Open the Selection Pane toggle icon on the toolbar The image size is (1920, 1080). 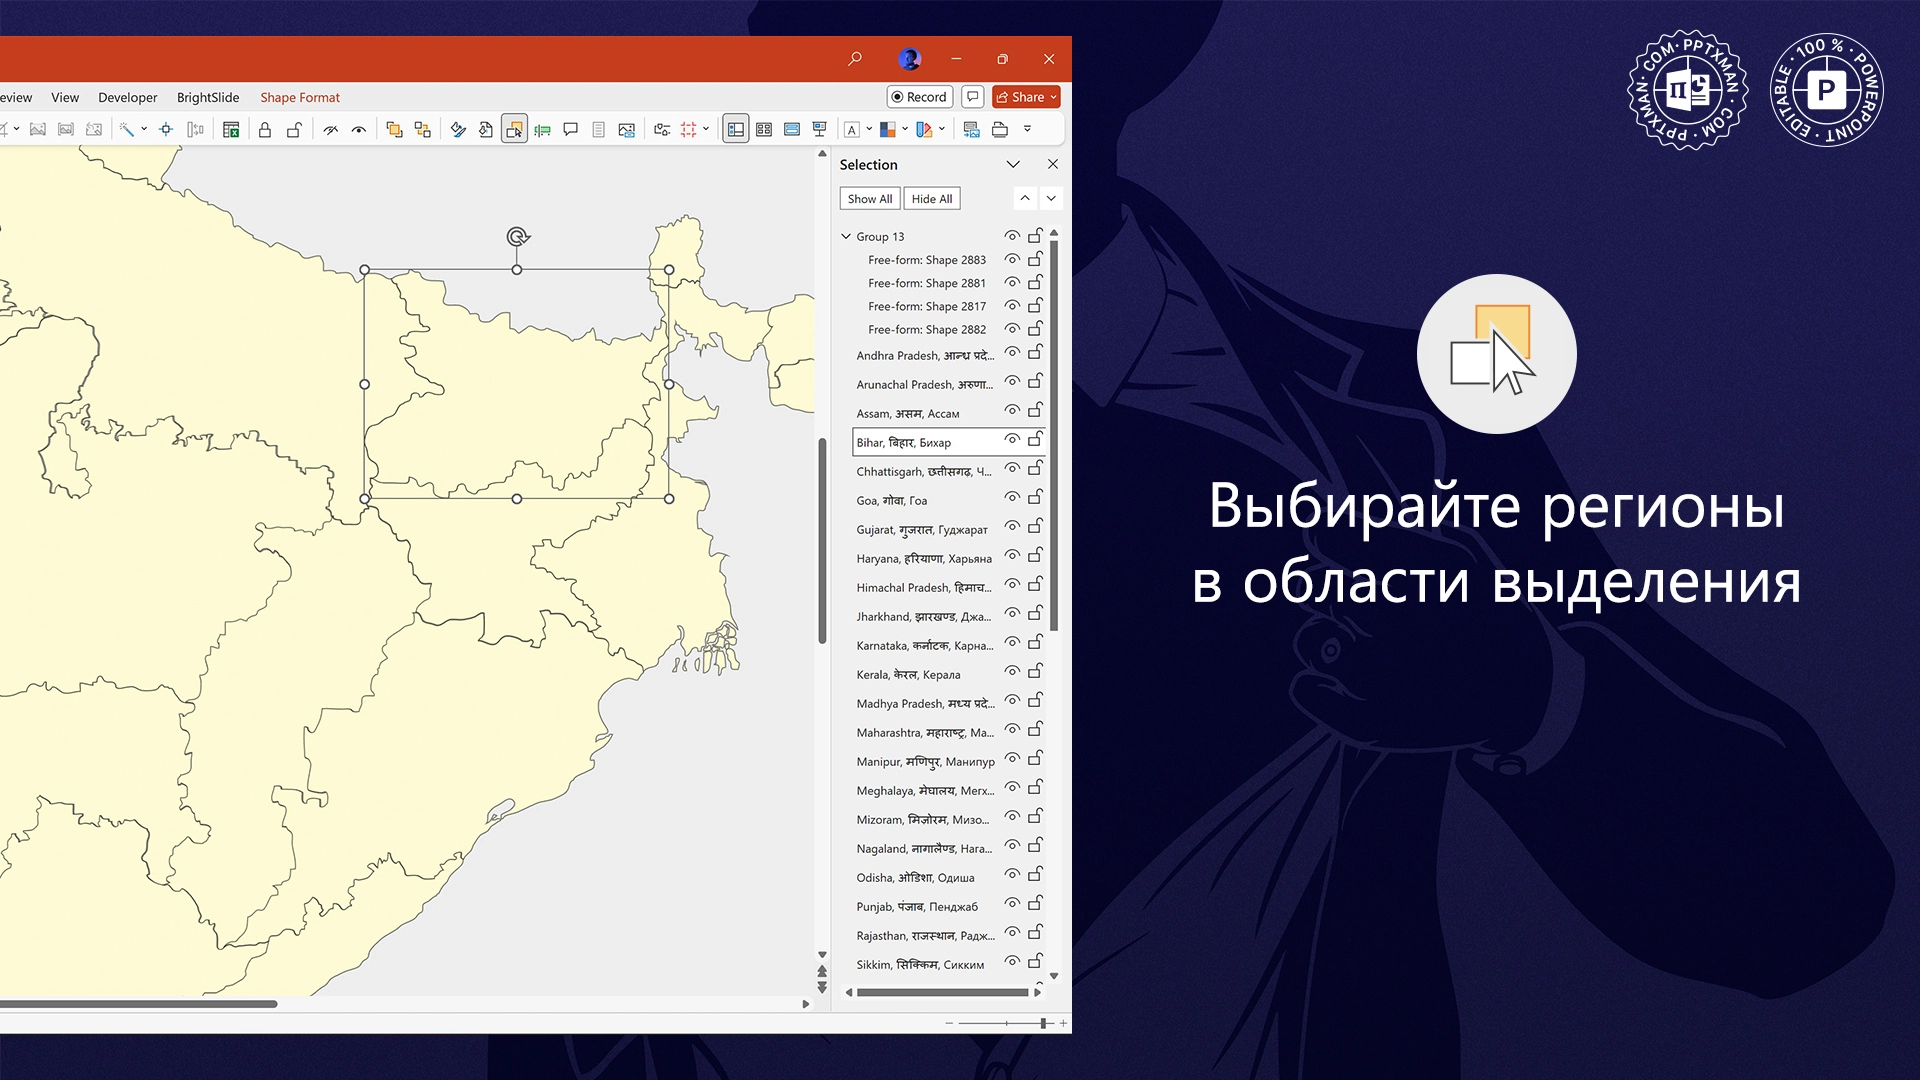click(514, 129)
